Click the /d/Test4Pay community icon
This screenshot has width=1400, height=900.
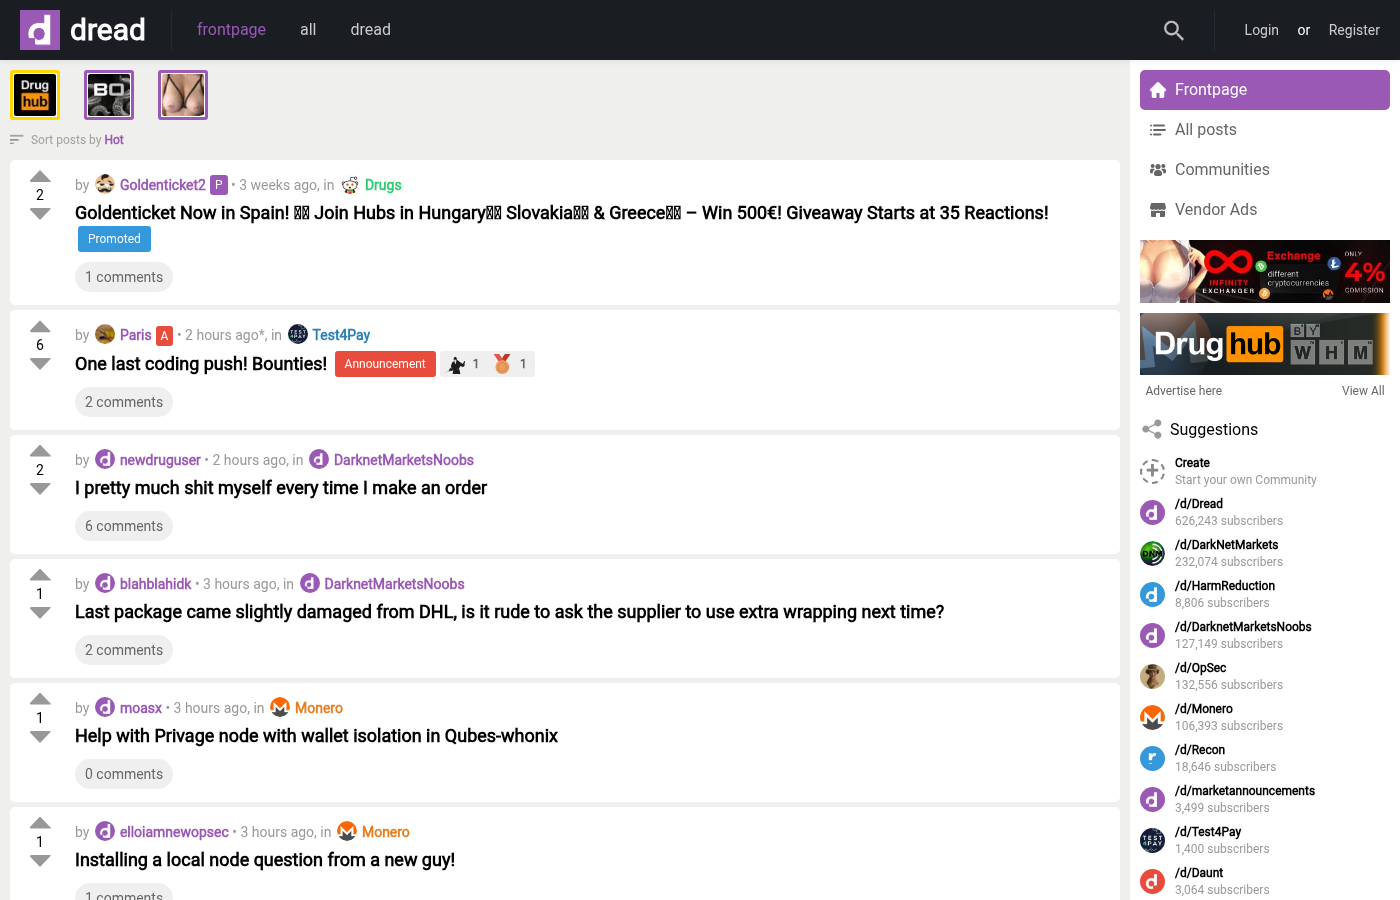(1153, 841)
